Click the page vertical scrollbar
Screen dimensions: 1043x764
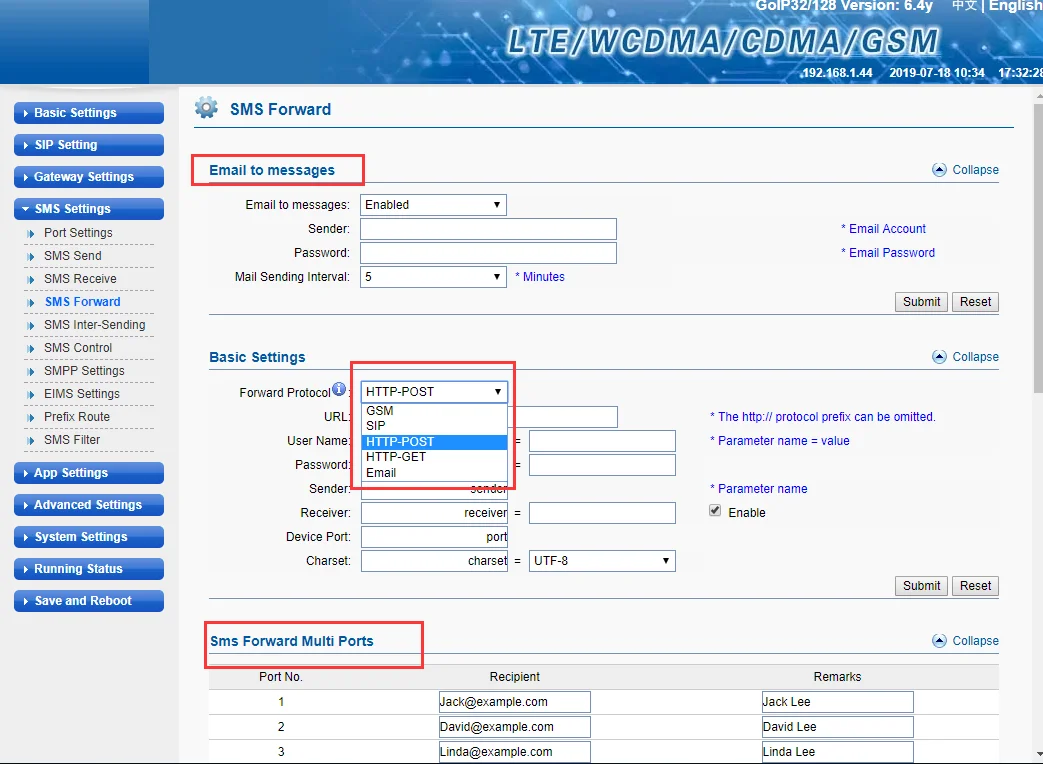[1038, 248]
